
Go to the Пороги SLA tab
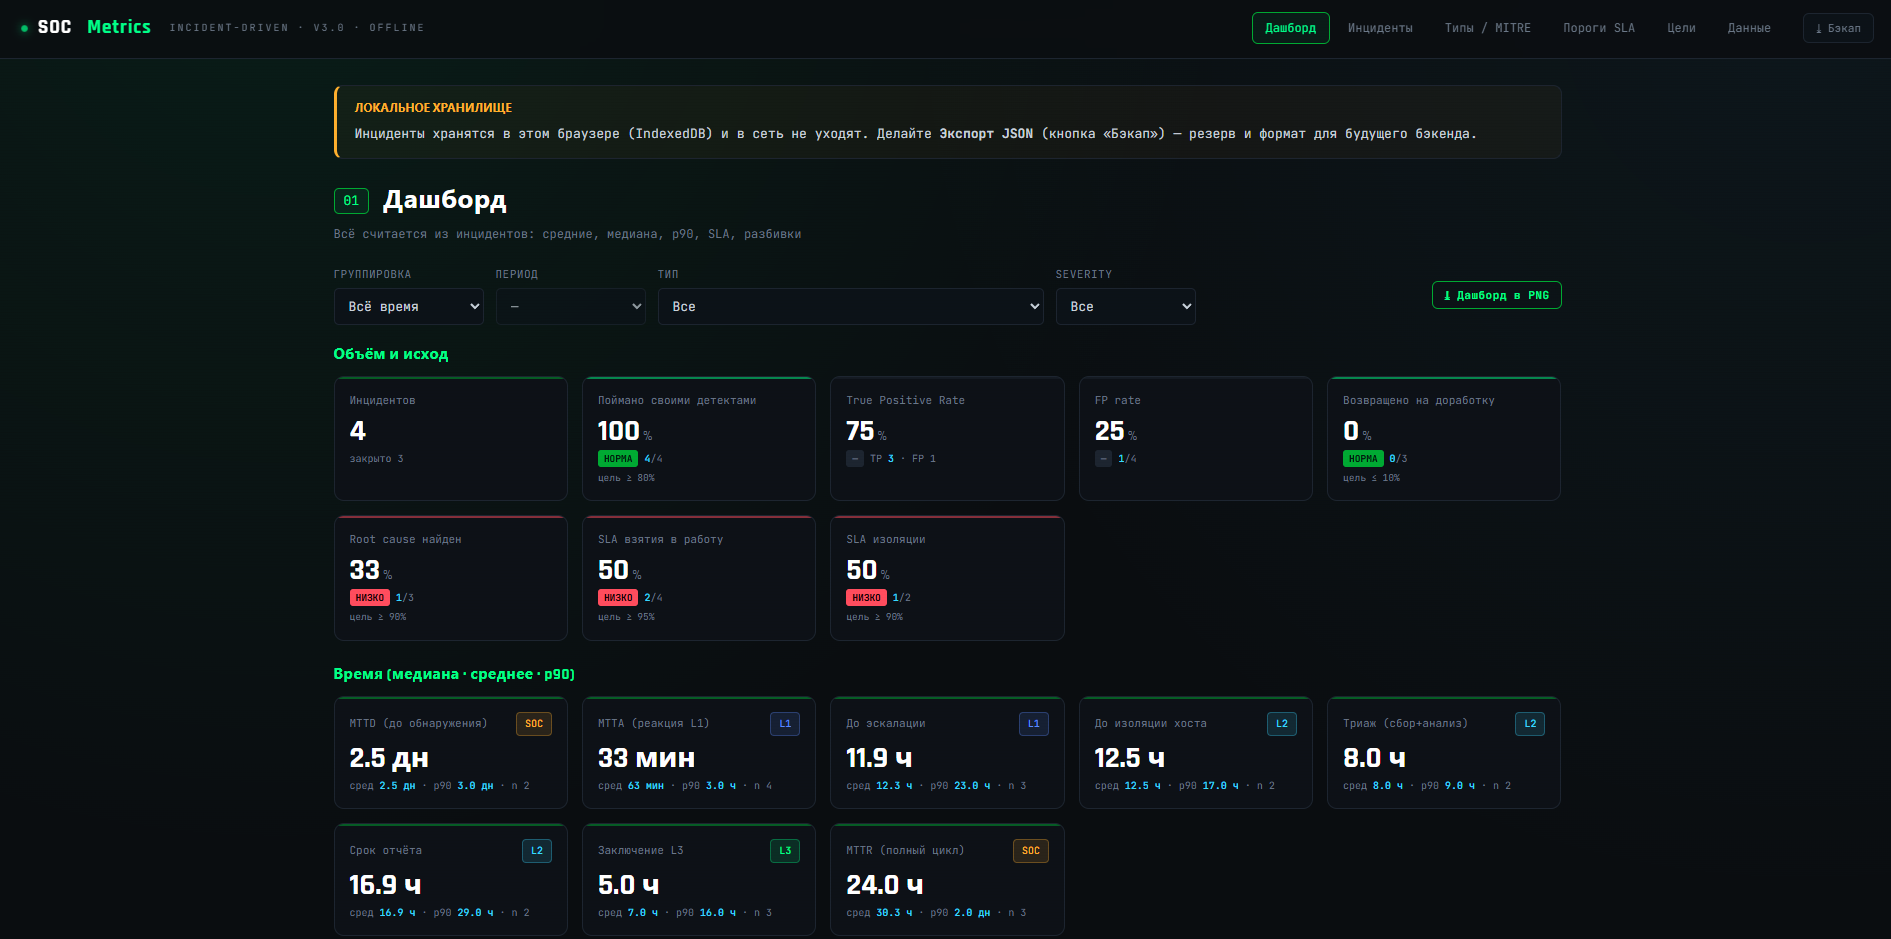(x=1599, y=28)
